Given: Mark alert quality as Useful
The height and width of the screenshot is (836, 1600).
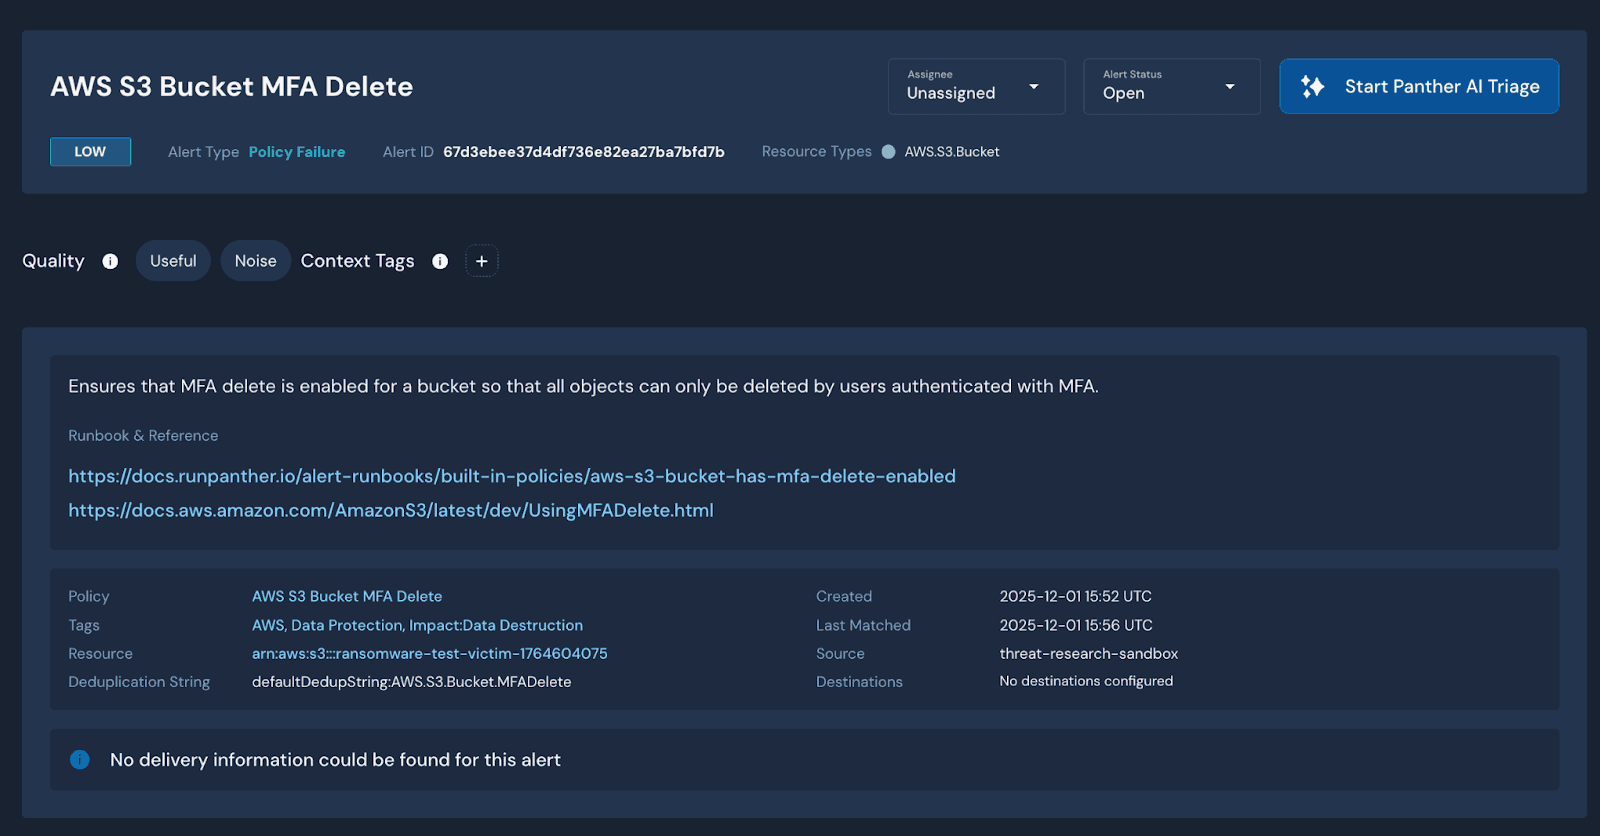Looking at the screenshot, I should (x=173, y=261).
